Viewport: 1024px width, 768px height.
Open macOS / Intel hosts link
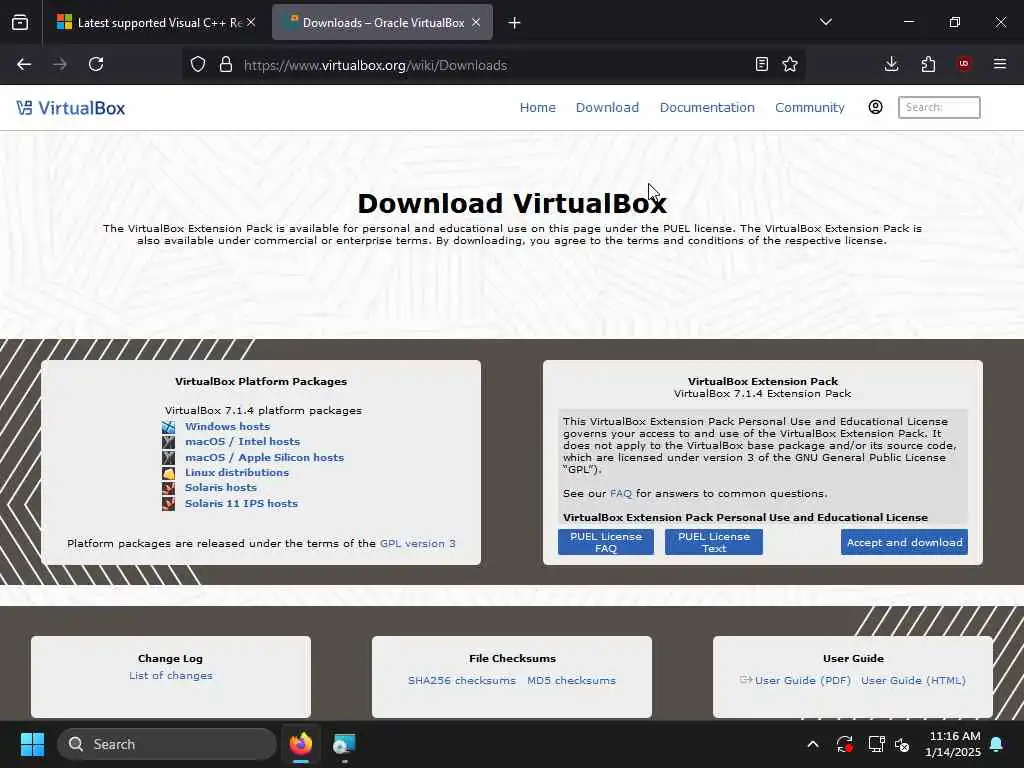point(242,441)
